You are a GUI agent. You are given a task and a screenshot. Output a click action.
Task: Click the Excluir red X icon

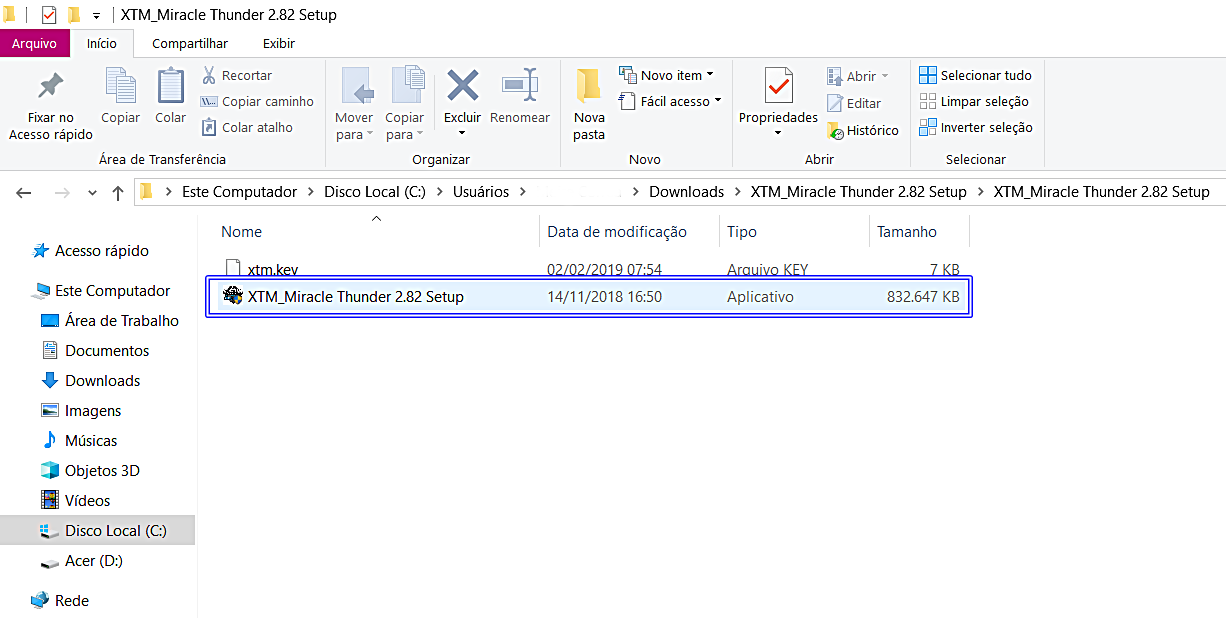[x=462, y=86]
